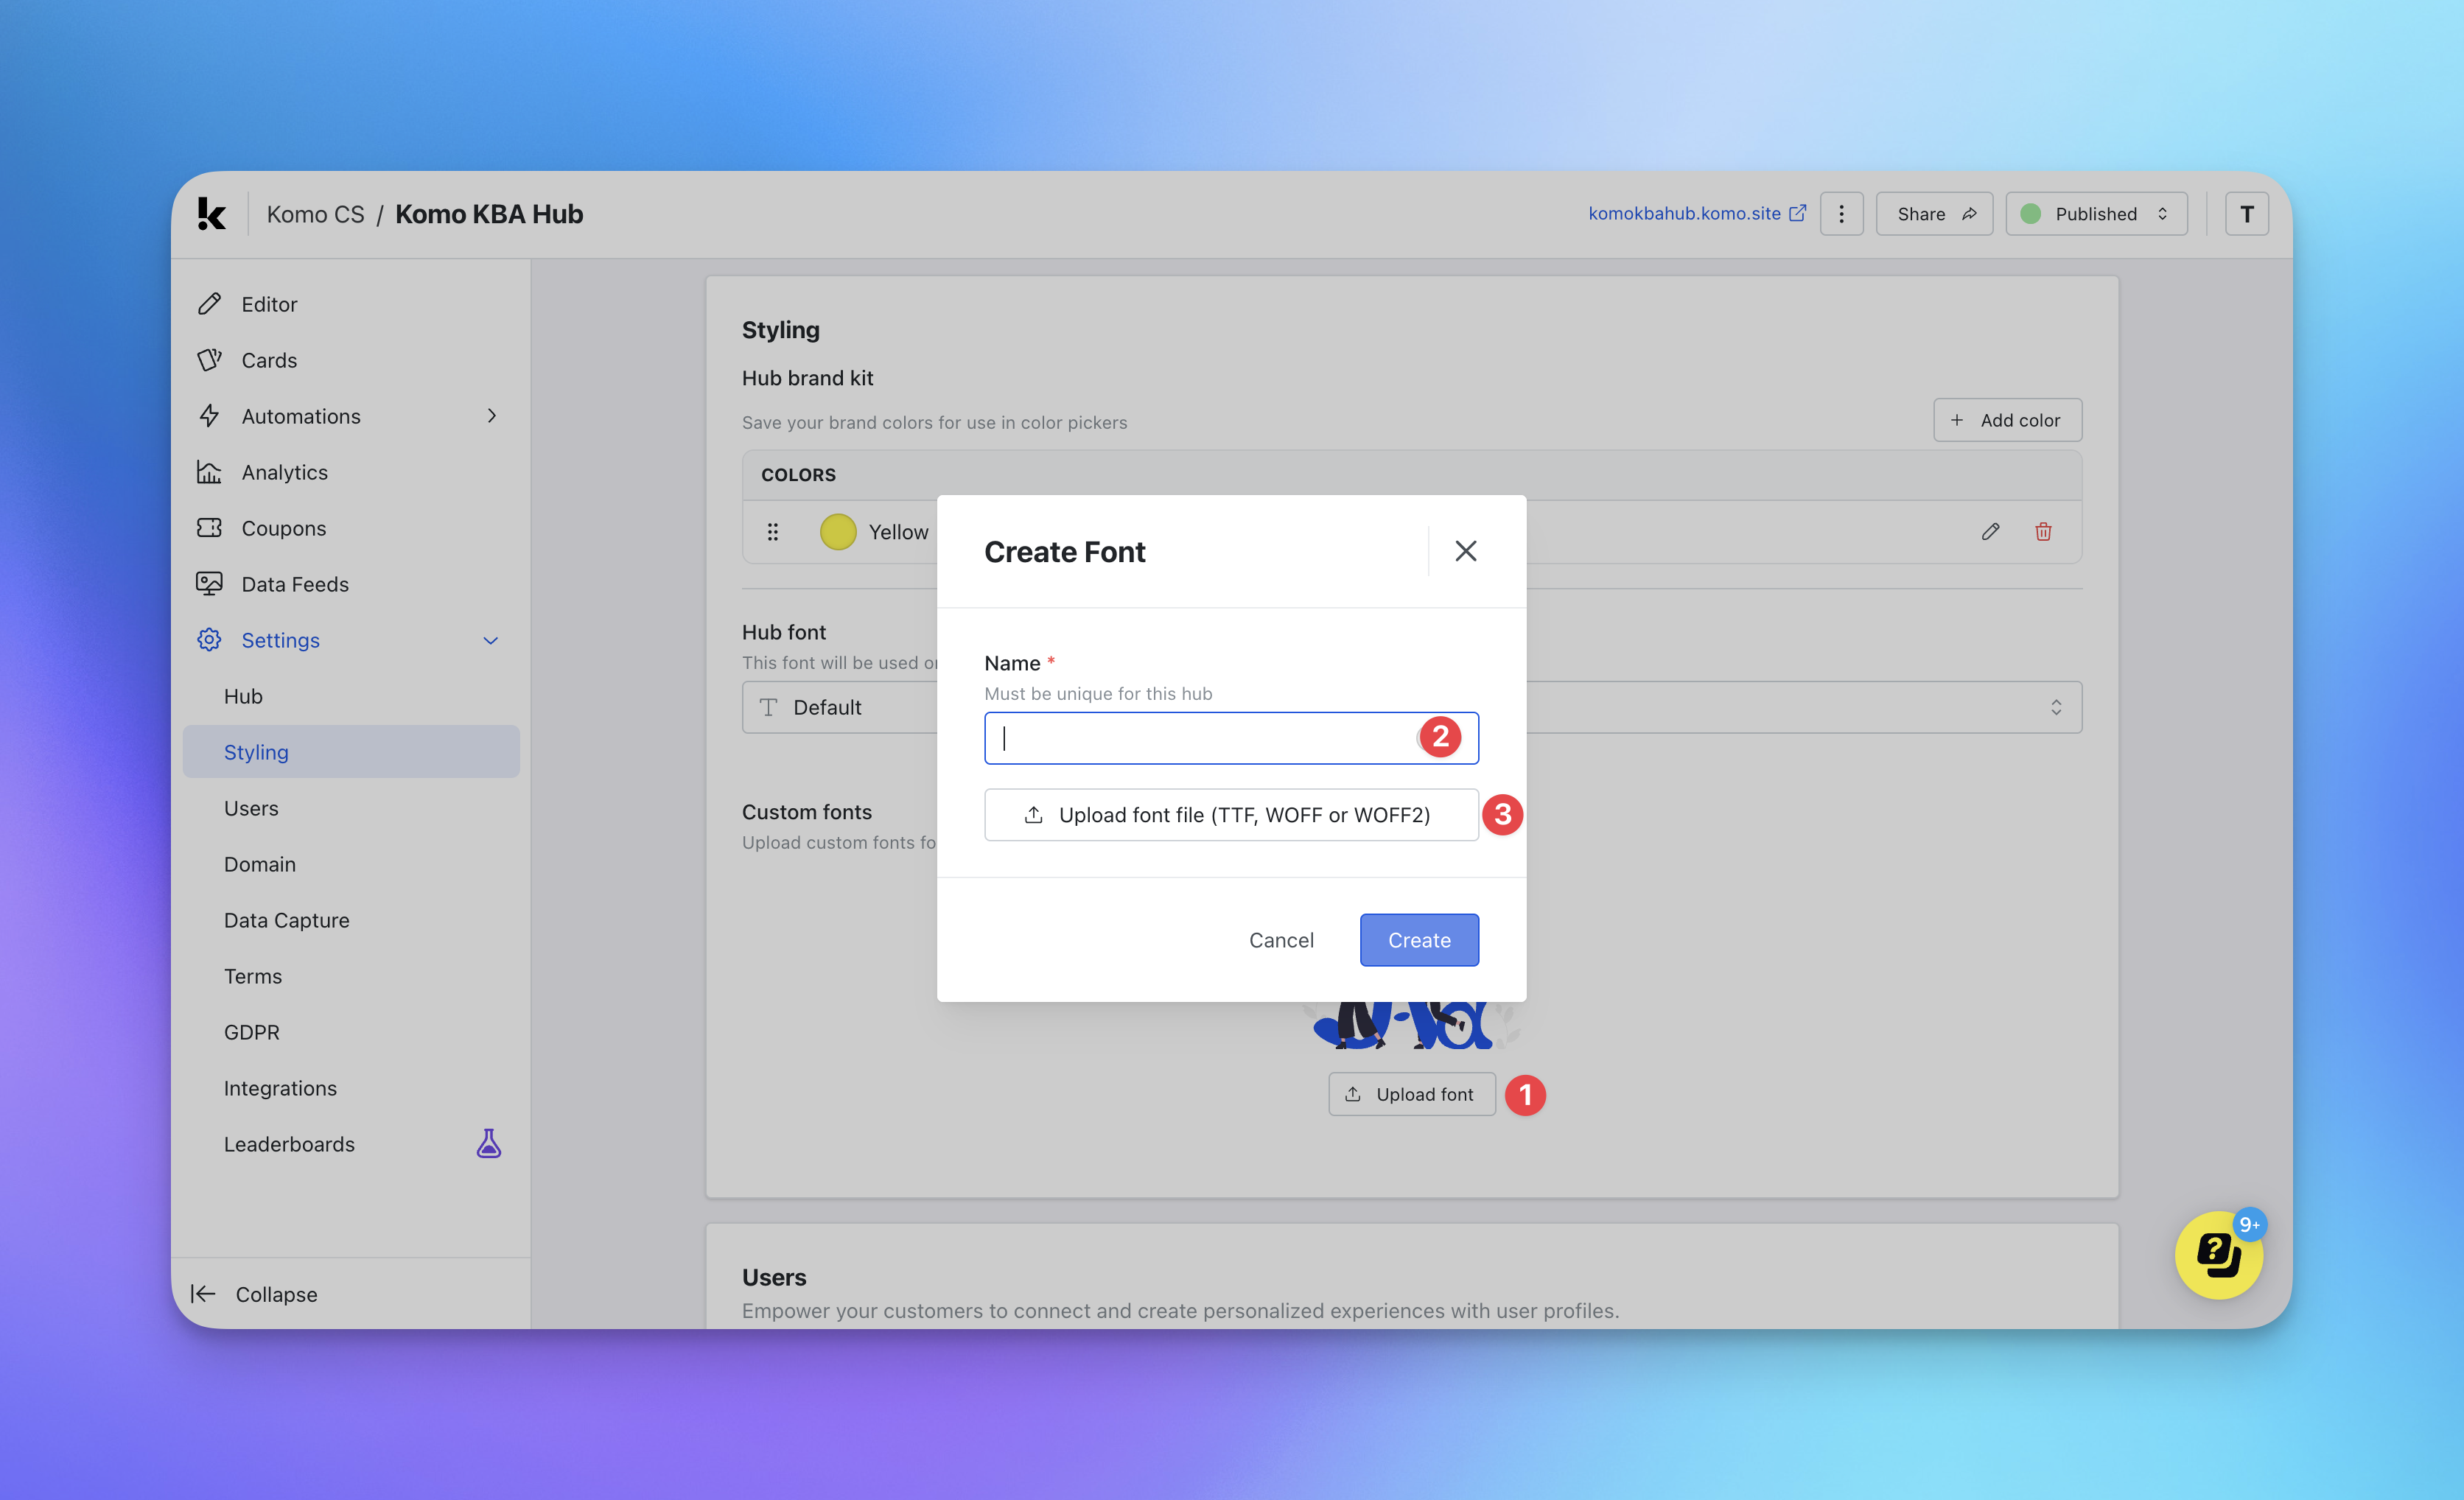Click the T user avatar button
The width and height of the screenshot is (2464, 1500).
click(2246, 214)
